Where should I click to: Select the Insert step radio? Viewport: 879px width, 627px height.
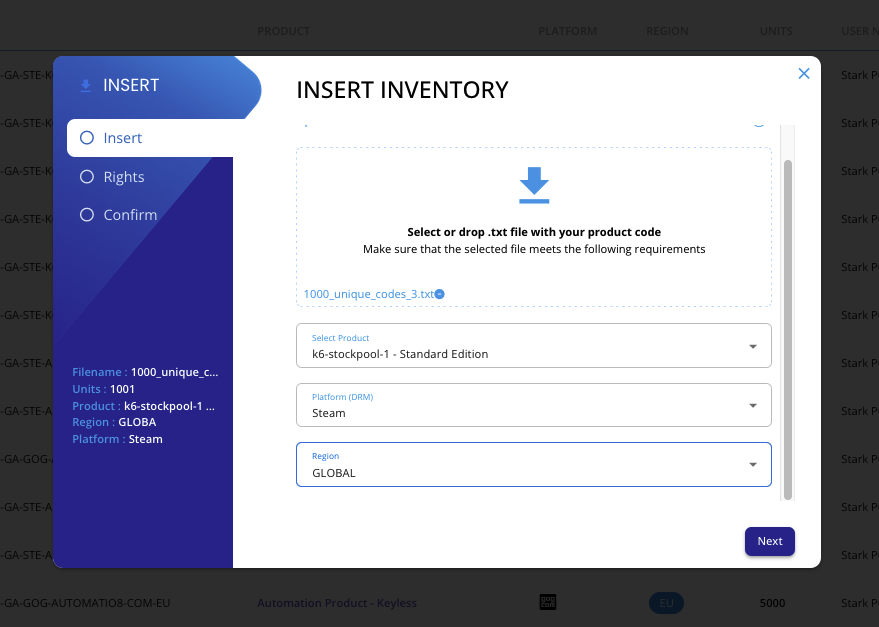87,138
